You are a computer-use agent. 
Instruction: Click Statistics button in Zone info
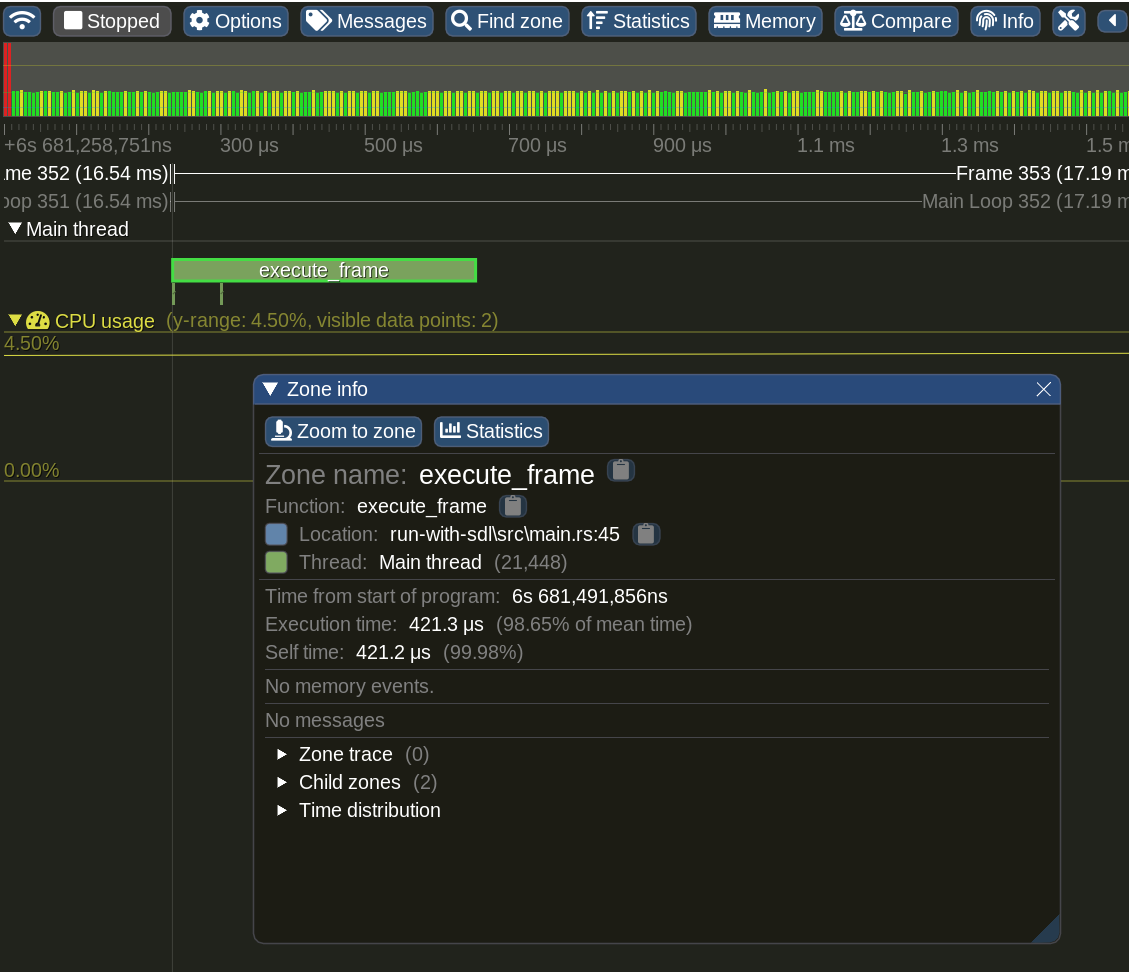pos(491,431)
